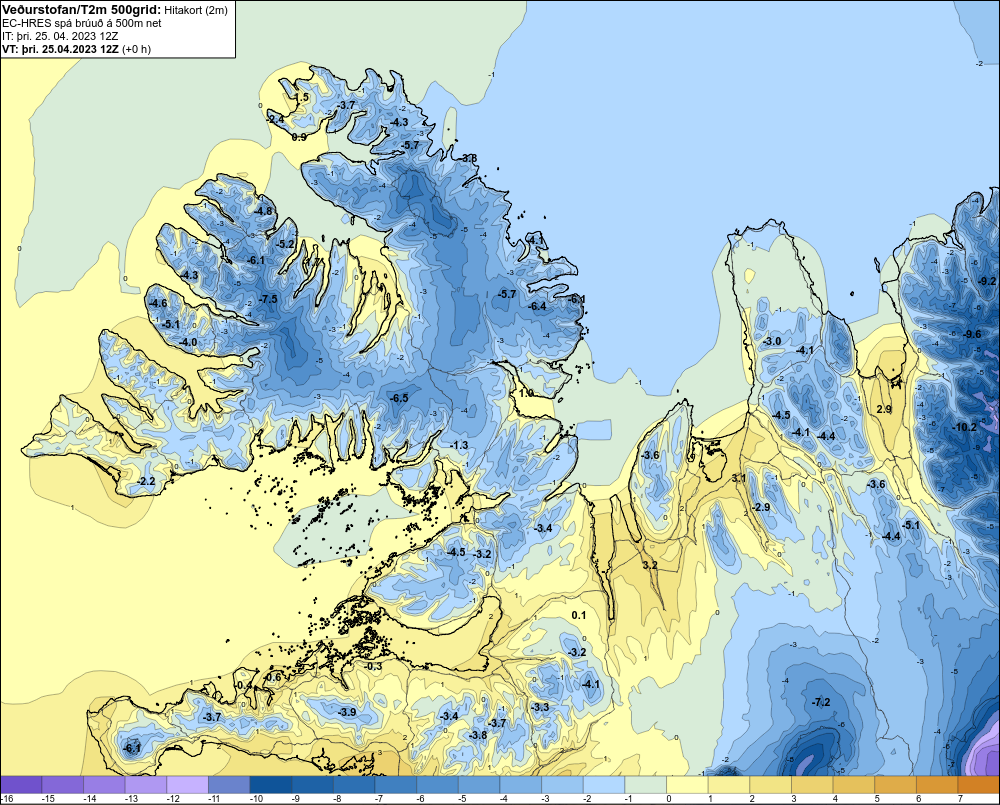Image resolution: width=1000 pixels, height=805 pixels.
Task: Click the -6.5 temperature label
Action: pos(399,398)
